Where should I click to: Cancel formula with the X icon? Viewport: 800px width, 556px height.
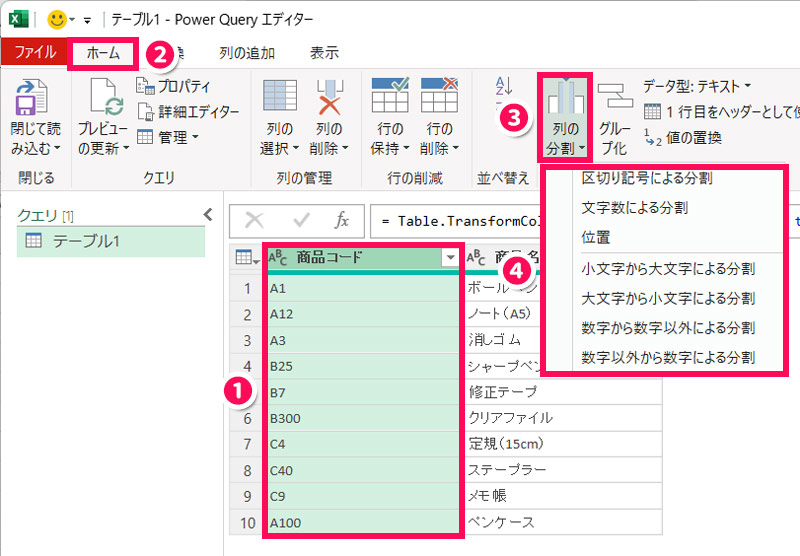click(254, 221)
